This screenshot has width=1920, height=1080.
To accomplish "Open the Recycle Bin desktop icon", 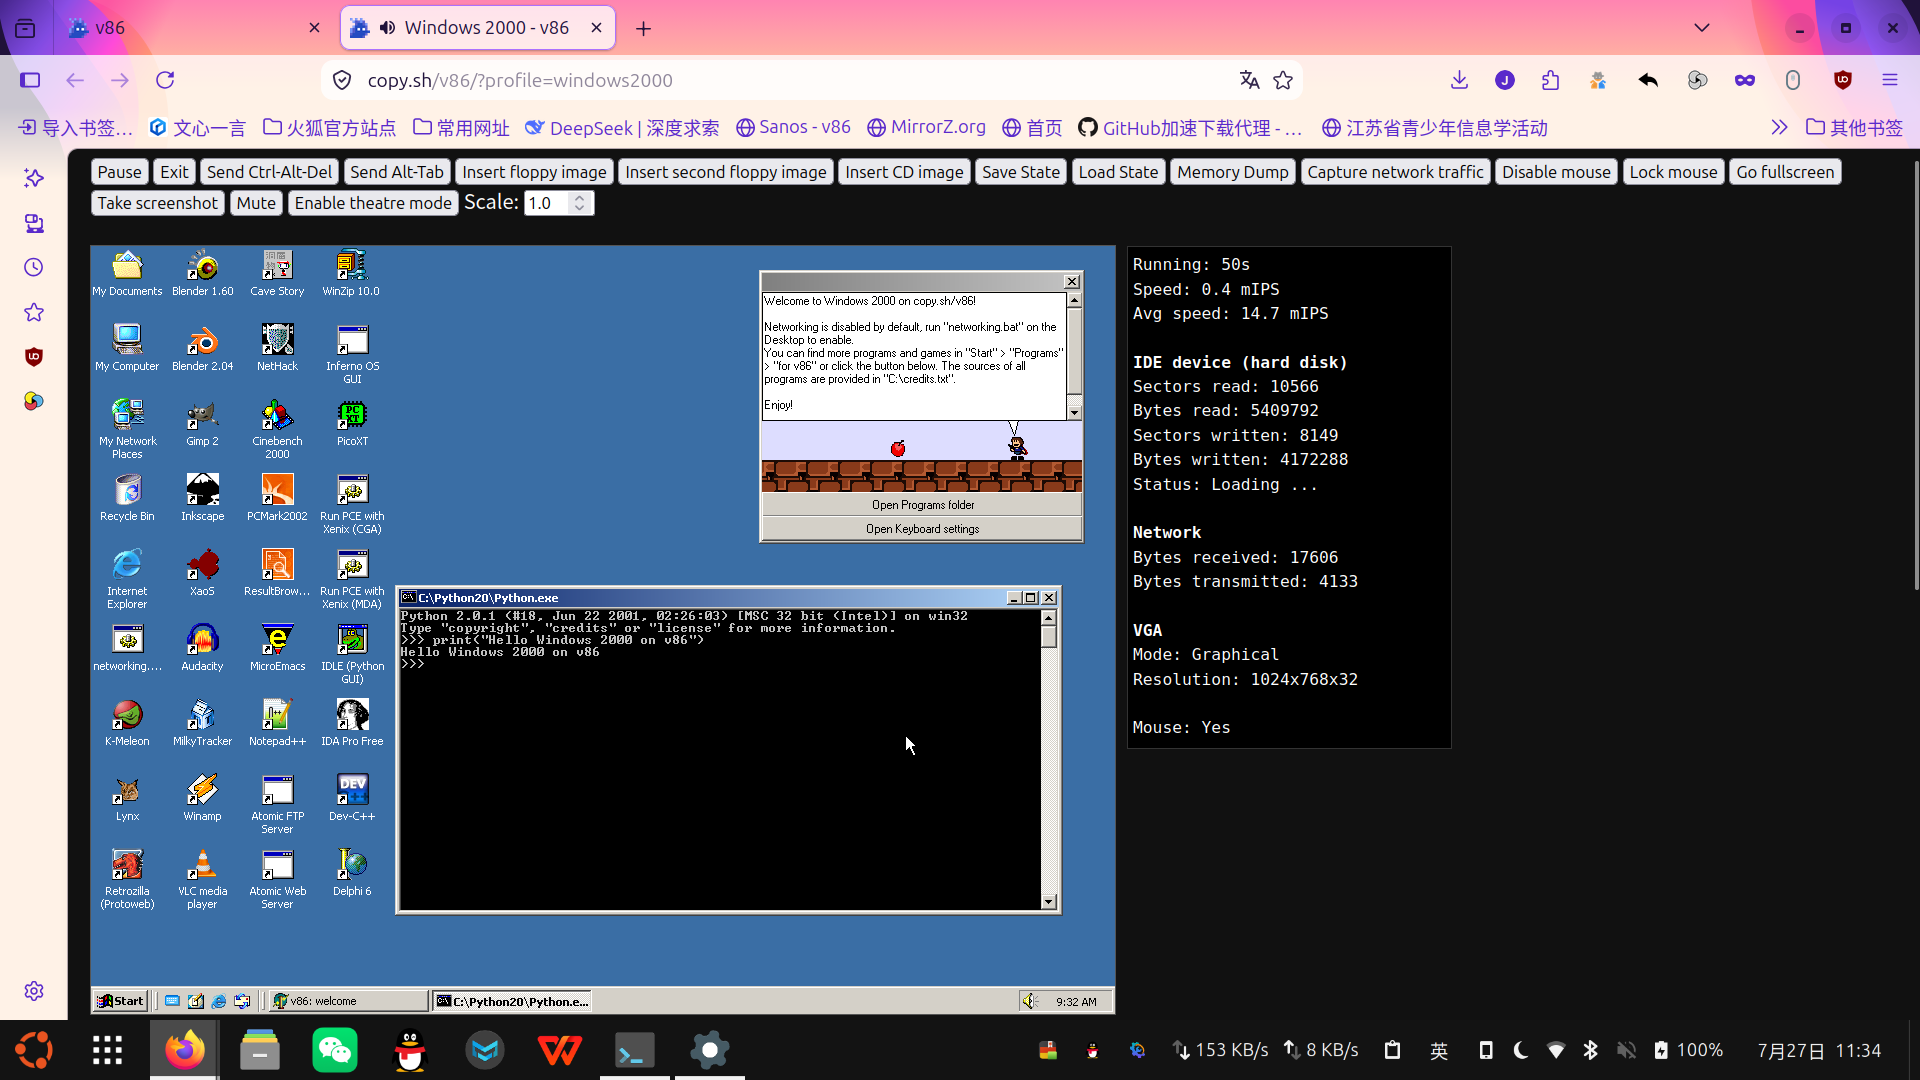I will [x=127, y=498].
